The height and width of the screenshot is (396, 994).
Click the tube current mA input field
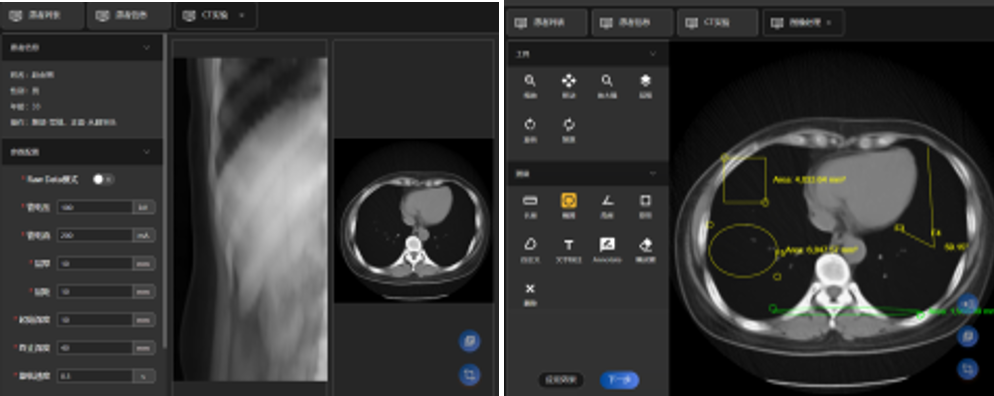[x=94, y=235]
